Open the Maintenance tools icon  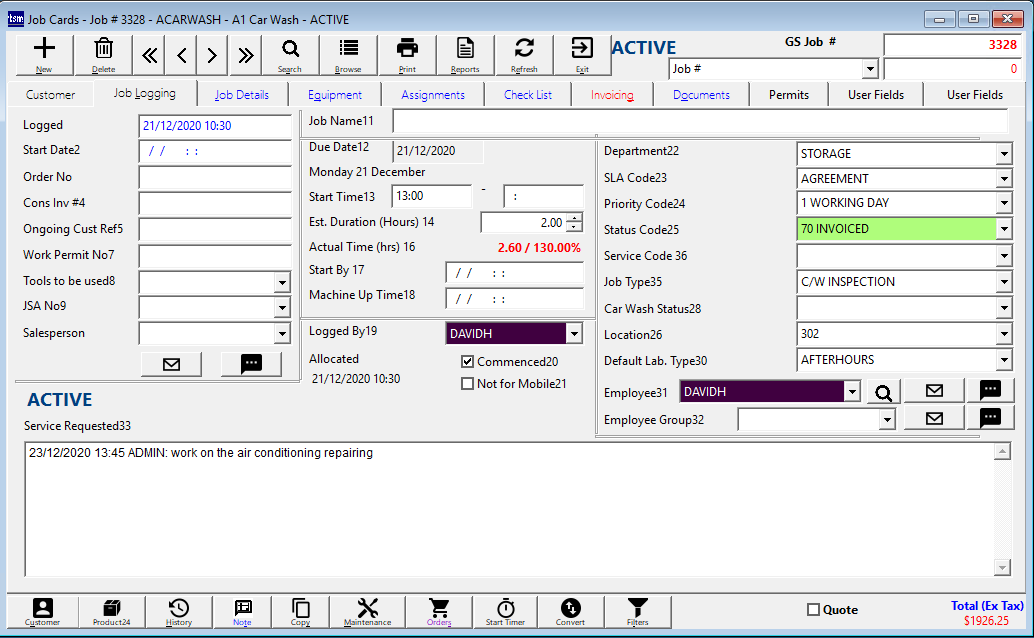[367, 612]
